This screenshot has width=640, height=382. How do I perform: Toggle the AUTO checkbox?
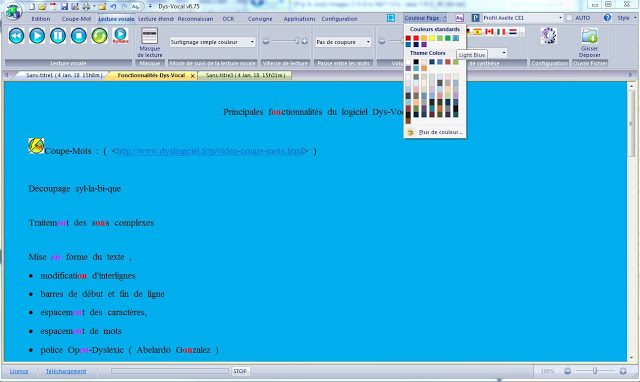[x=569, y=18]
